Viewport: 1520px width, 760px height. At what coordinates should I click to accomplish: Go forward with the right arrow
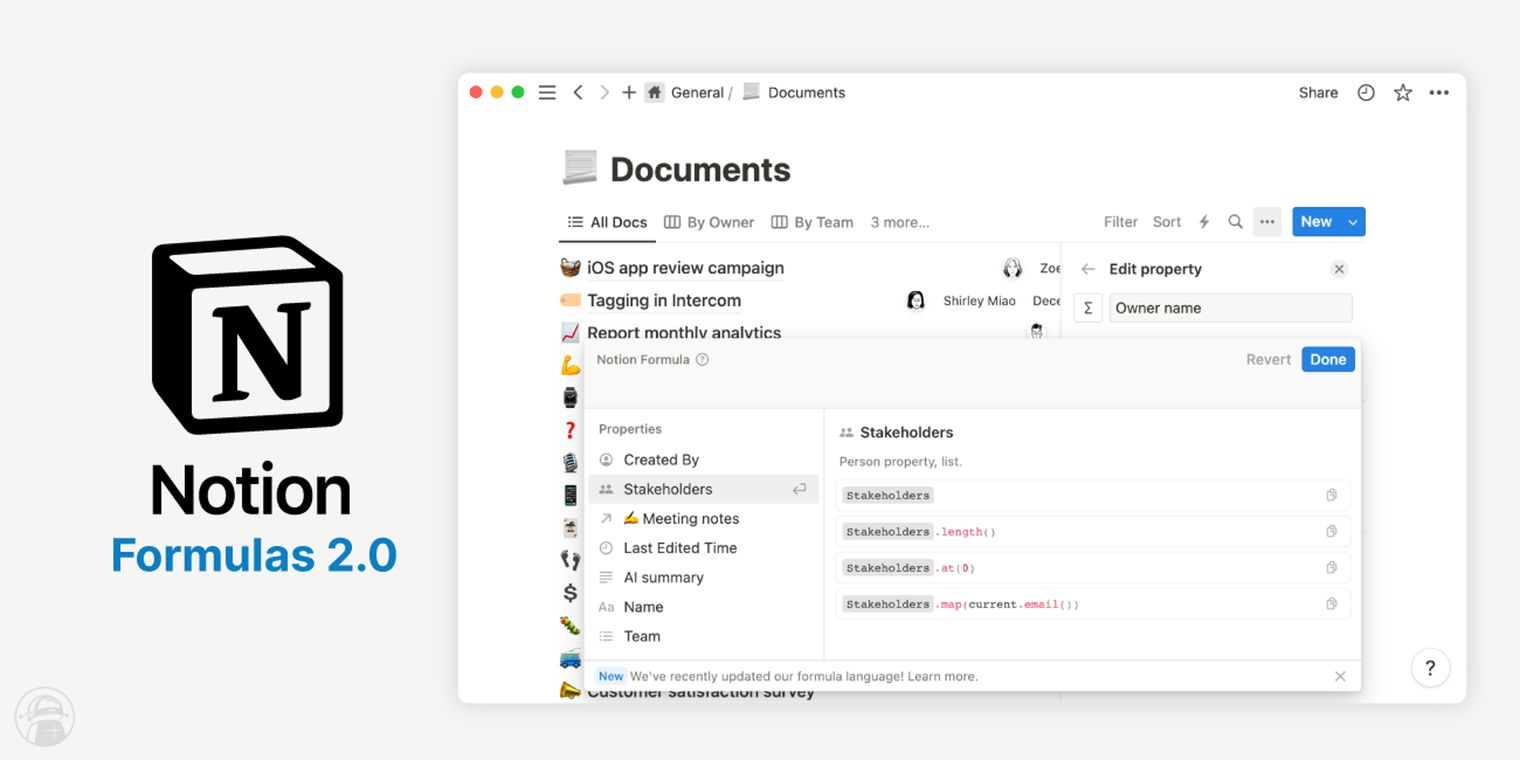604,92
